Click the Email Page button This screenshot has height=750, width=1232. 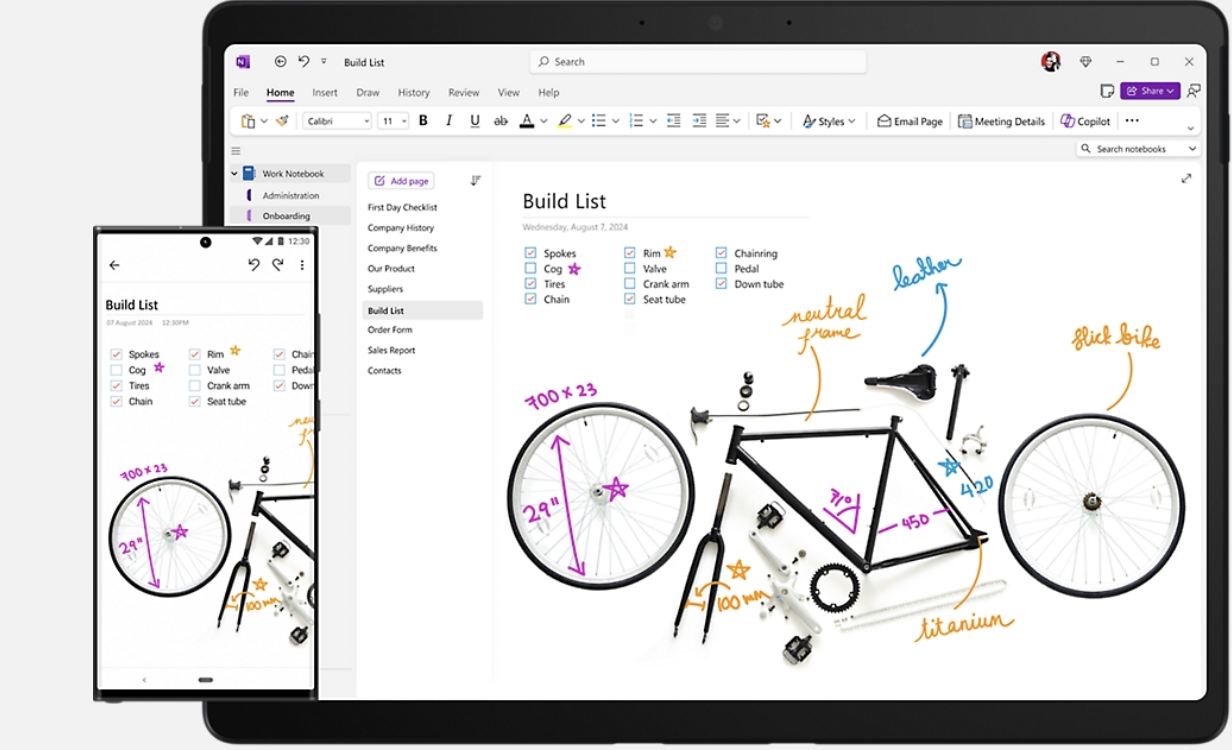pyautogui.click(x=910, y=121)
